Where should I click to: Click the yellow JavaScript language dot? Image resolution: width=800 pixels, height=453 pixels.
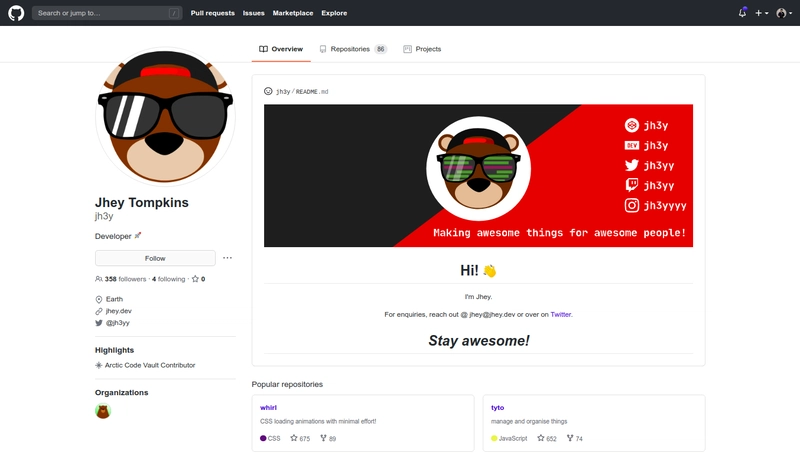tap(494, 438)
